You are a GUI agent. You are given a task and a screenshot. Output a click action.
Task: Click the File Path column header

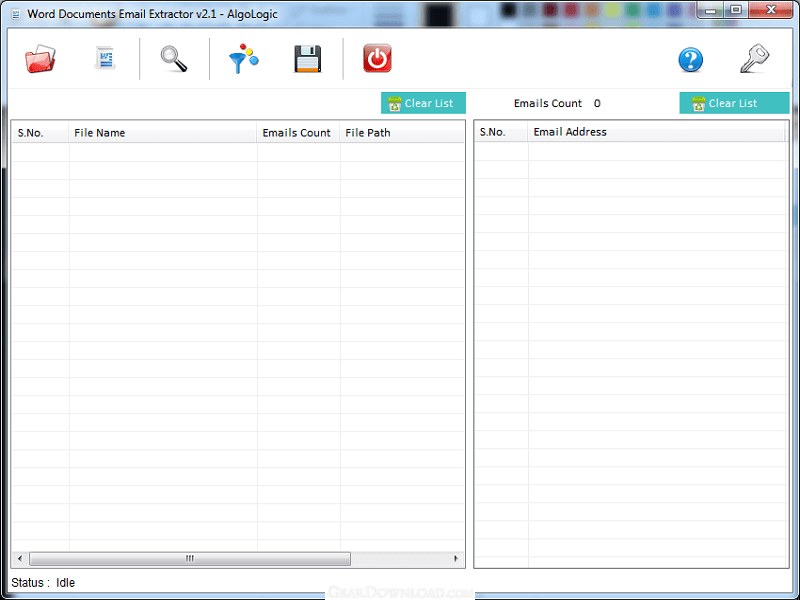402,133
